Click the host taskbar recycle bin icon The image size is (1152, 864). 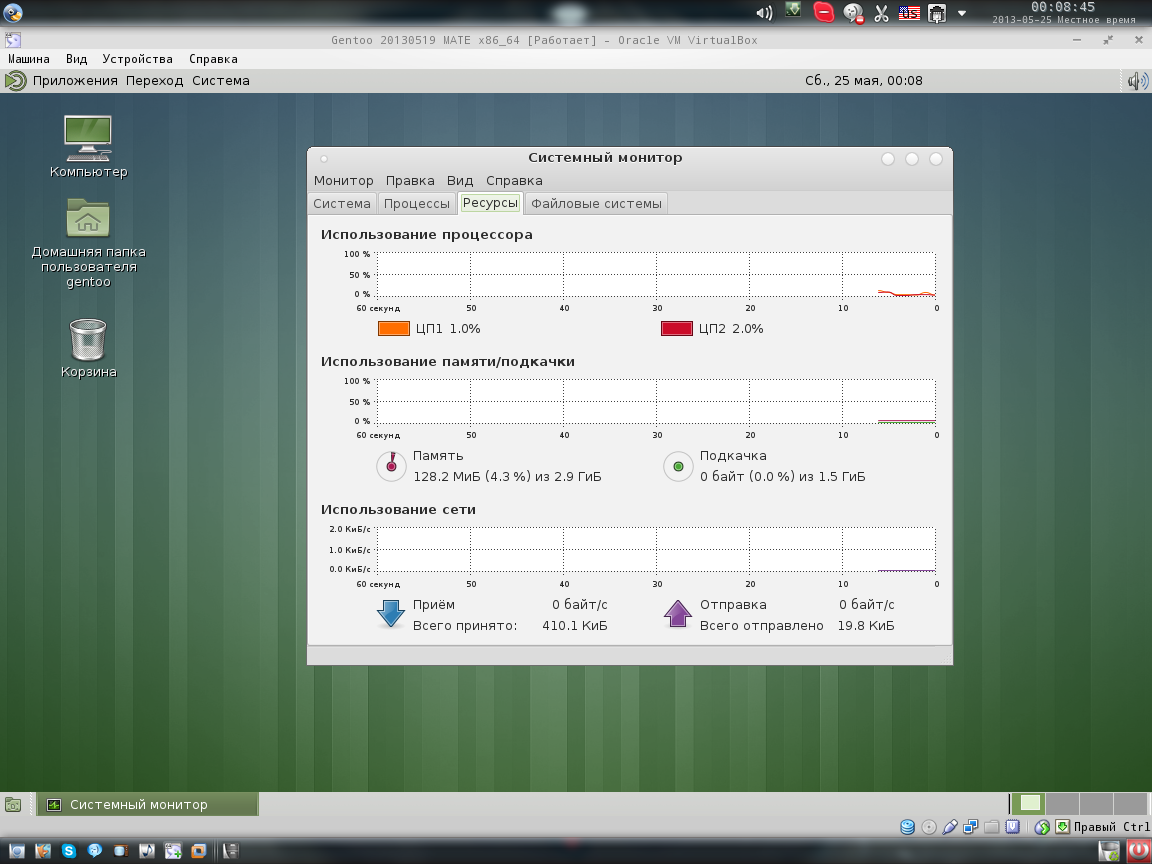[1109, 851]
